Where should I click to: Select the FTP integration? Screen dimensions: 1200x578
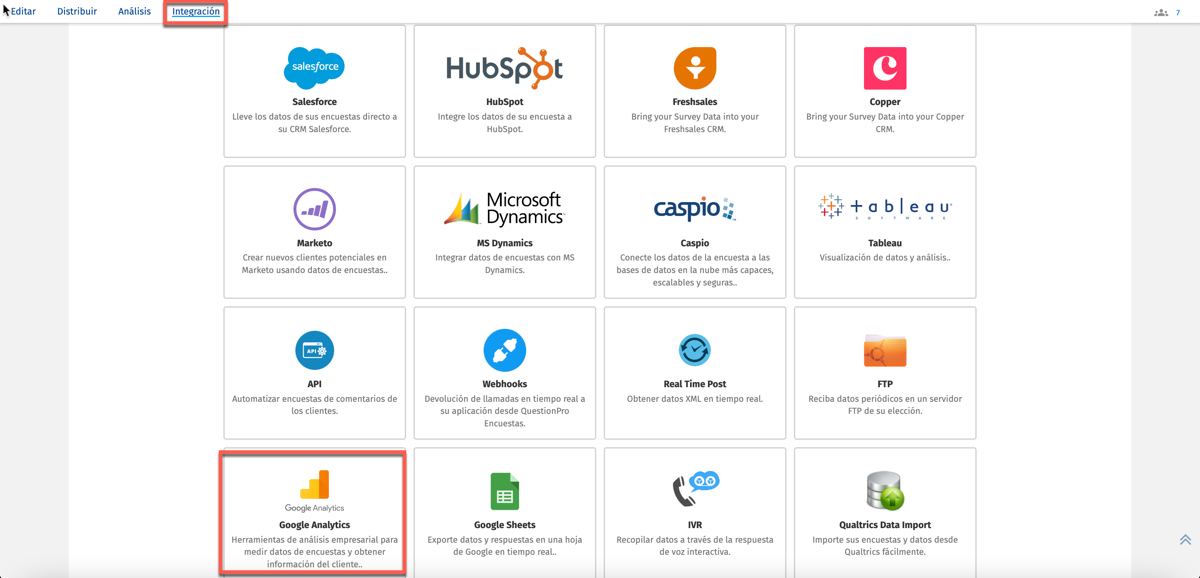884,372
